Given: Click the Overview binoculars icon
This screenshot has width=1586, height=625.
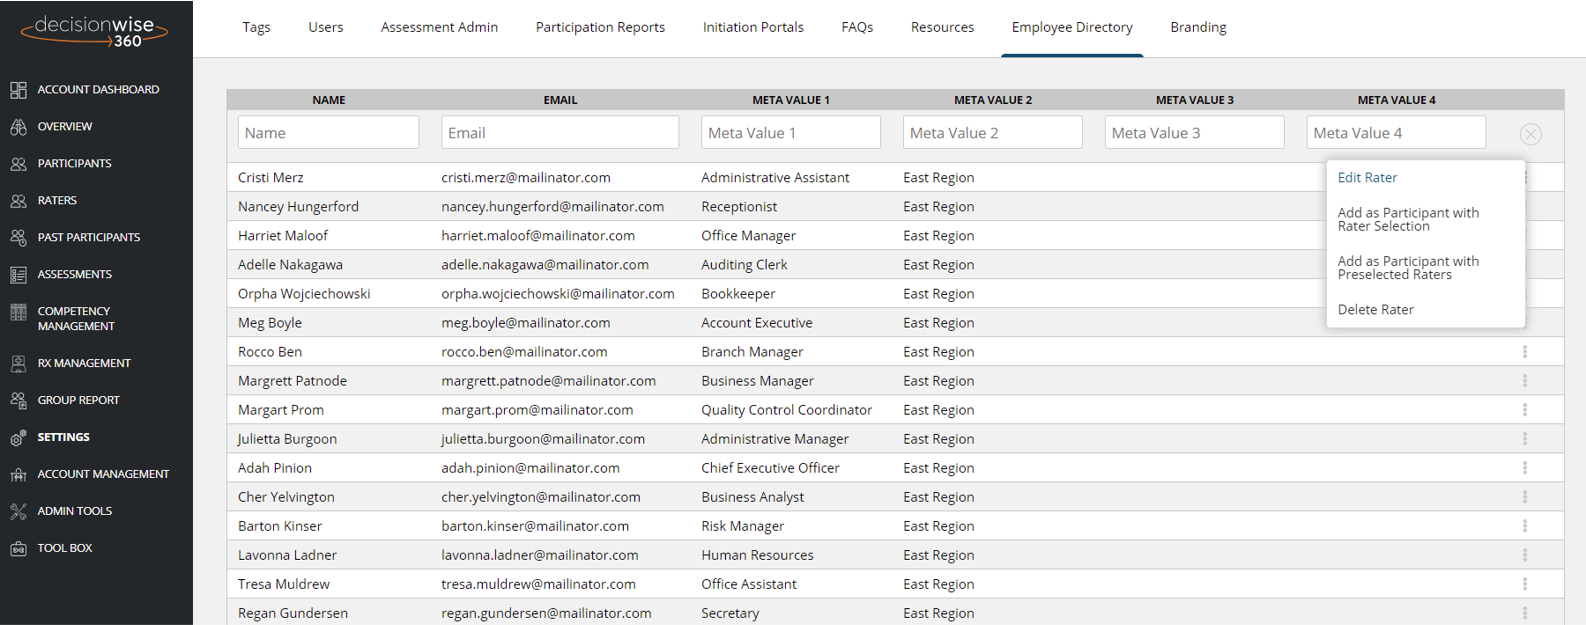Looking at the screenshot, I should 18,127.
